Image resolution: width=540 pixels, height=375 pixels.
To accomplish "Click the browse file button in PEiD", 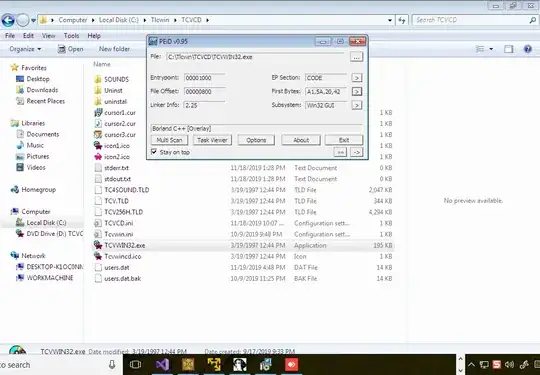I will (x=356, y=57).
